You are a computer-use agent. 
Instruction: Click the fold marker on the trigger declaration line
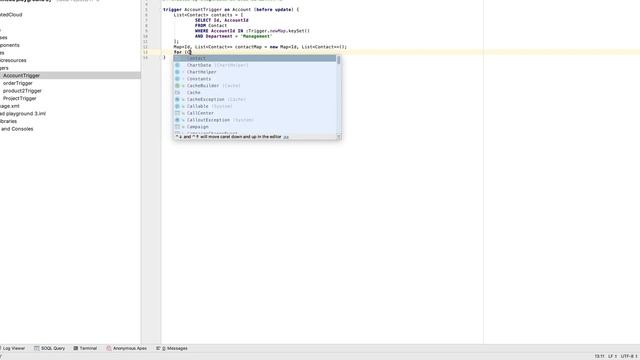pos(161,9)
